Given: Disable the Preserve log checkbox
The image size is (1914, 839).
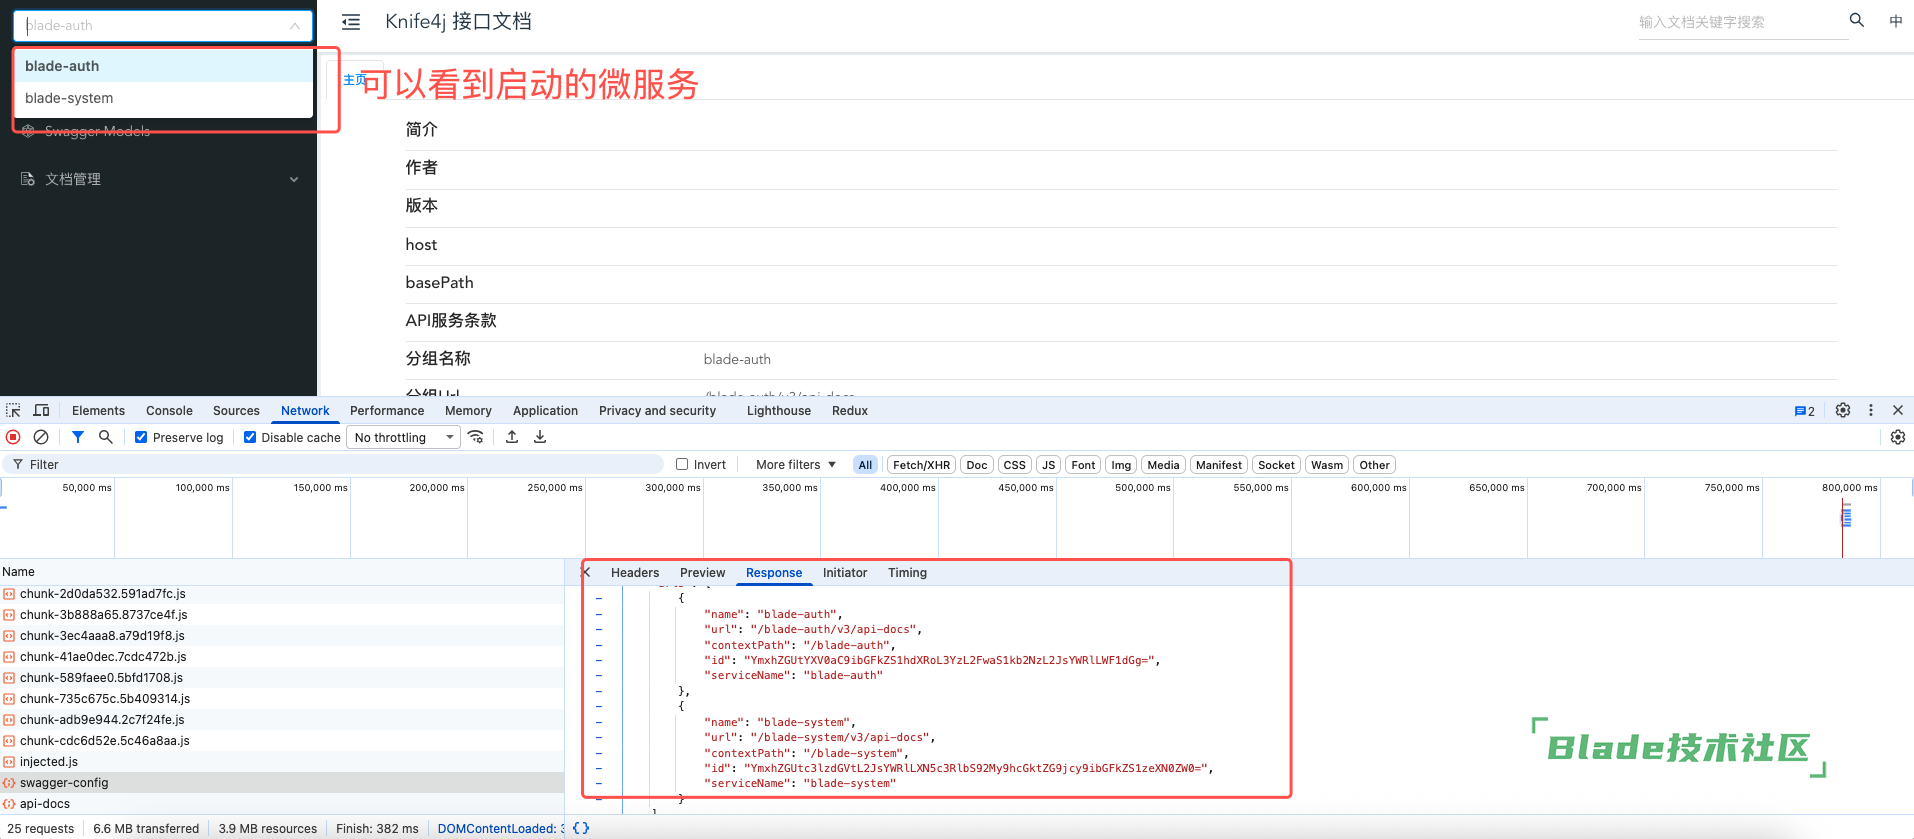Looking at the screenshot, I should tap(141, 437).
